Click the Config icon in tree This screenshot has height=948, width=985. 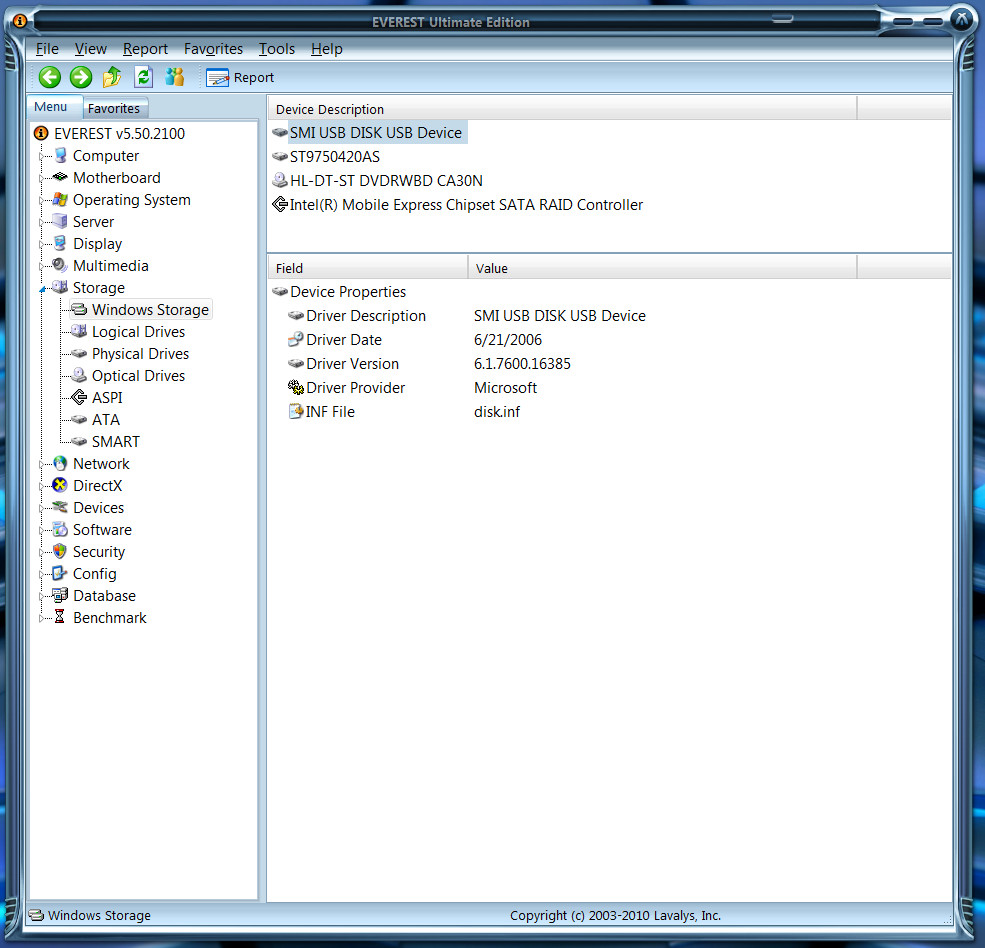pos(60,573)
